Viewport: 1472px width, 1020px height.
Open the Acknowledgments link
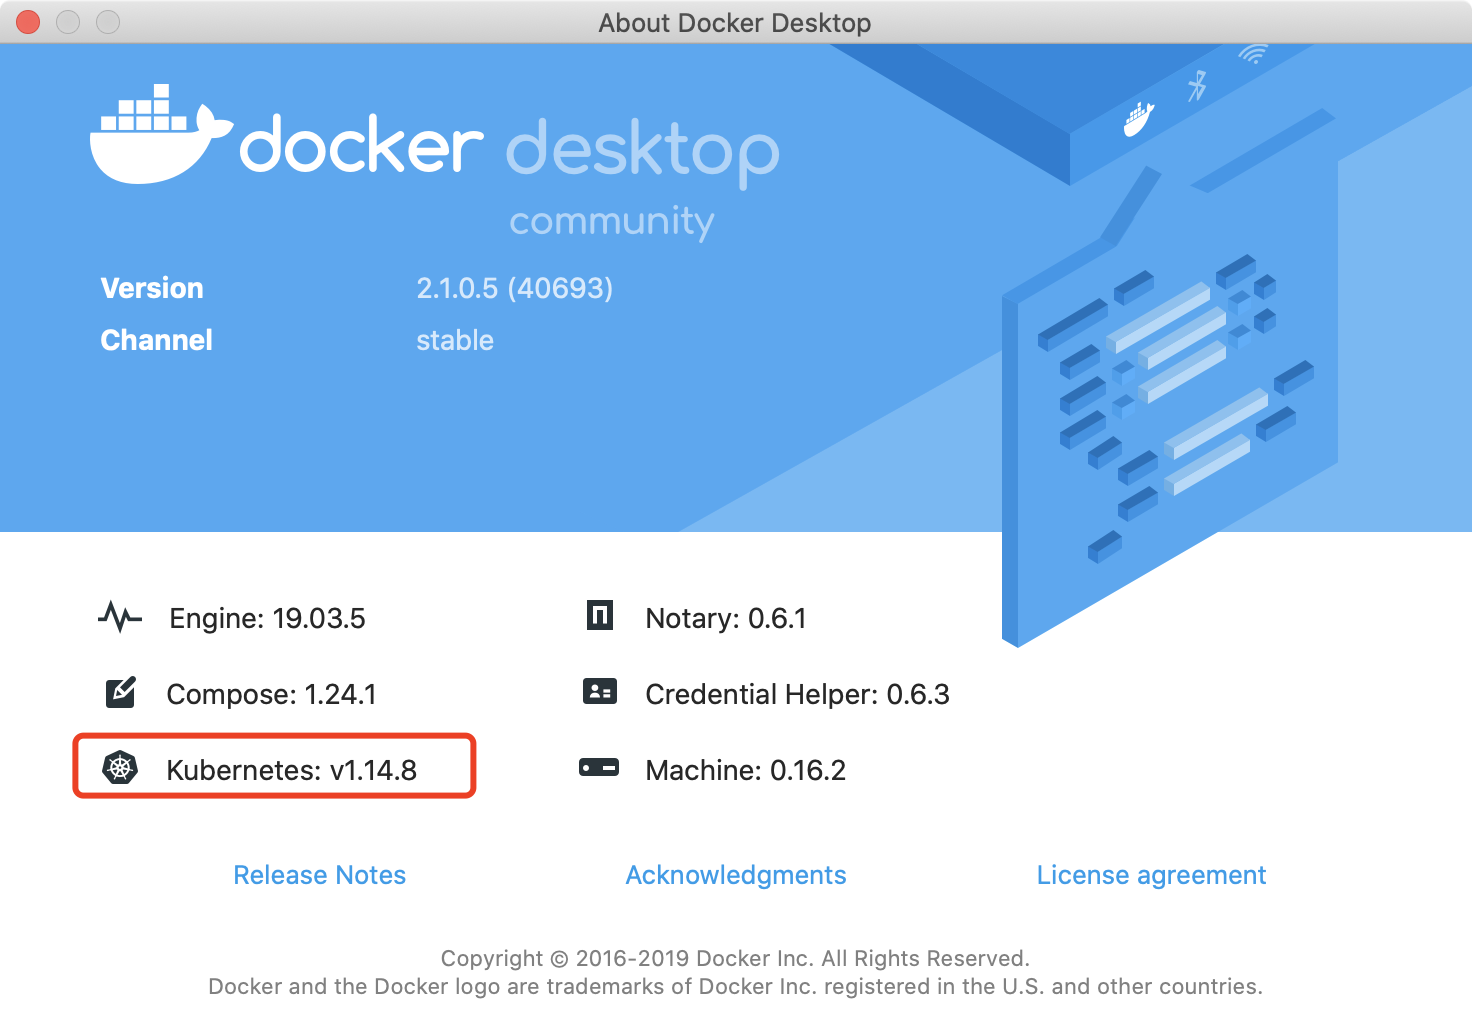(x=736, y=875)
